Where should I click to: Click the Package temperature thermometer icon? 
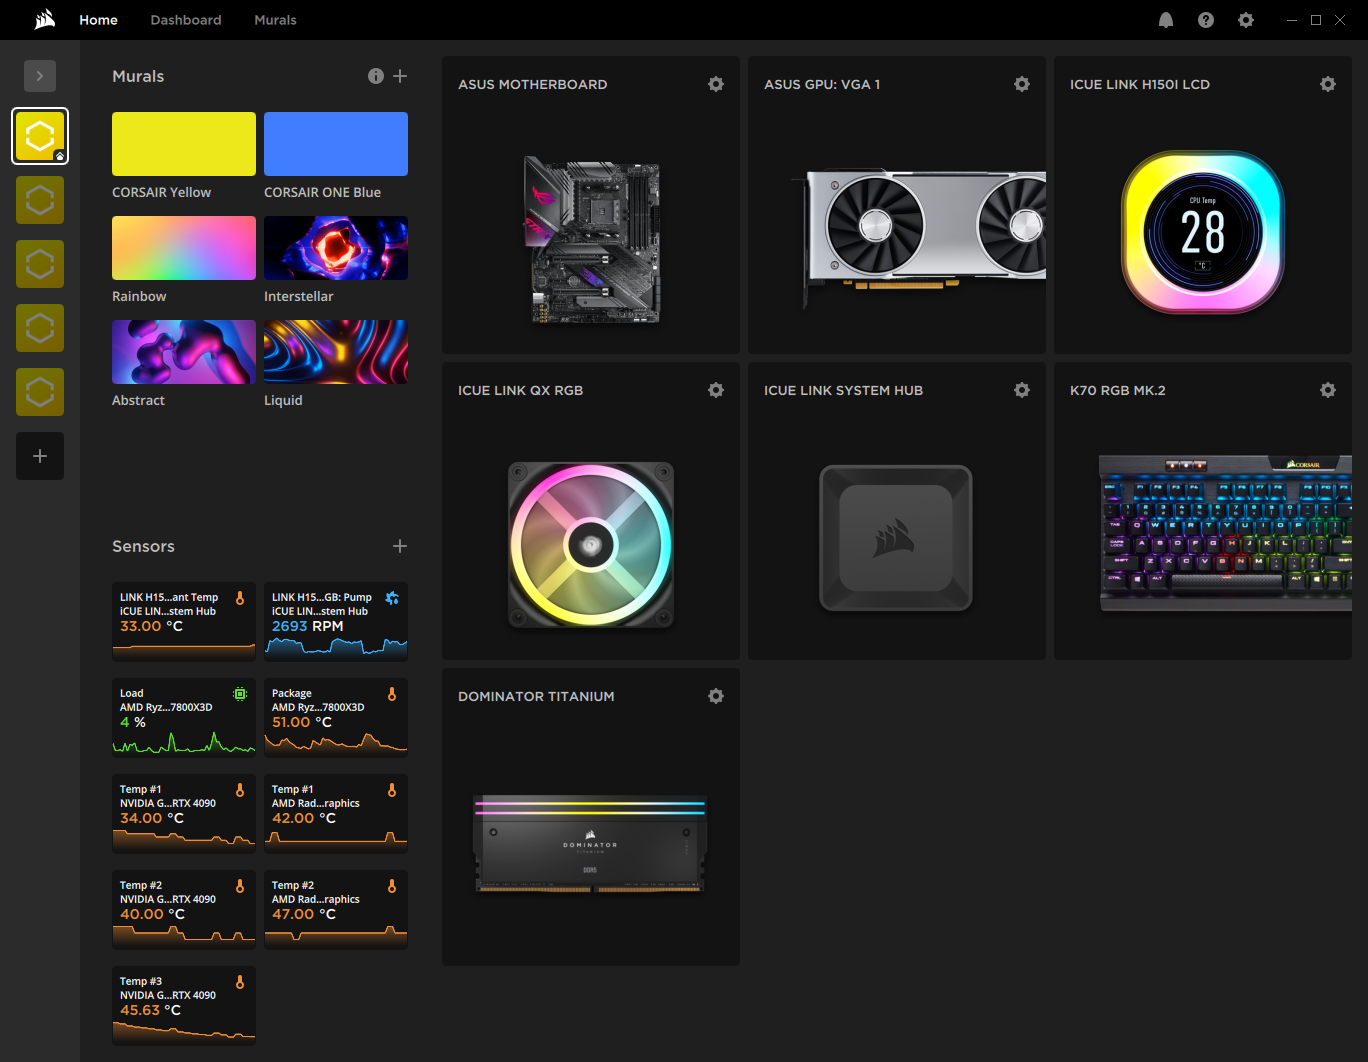click(392, 694)
